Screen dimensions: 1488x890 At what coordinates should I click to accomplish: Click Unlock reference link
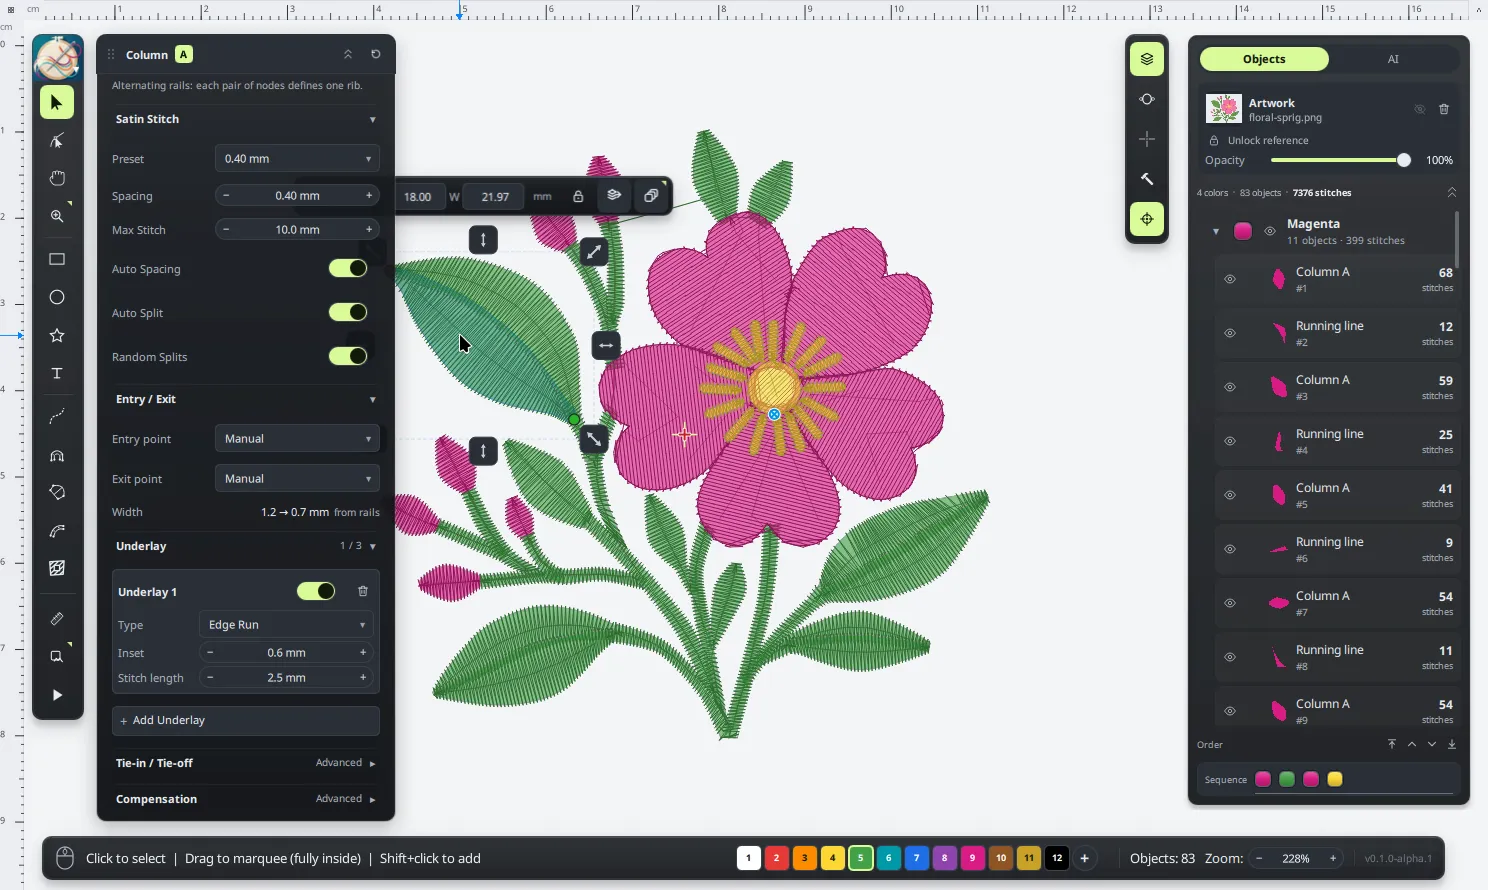click(1267, 140)
